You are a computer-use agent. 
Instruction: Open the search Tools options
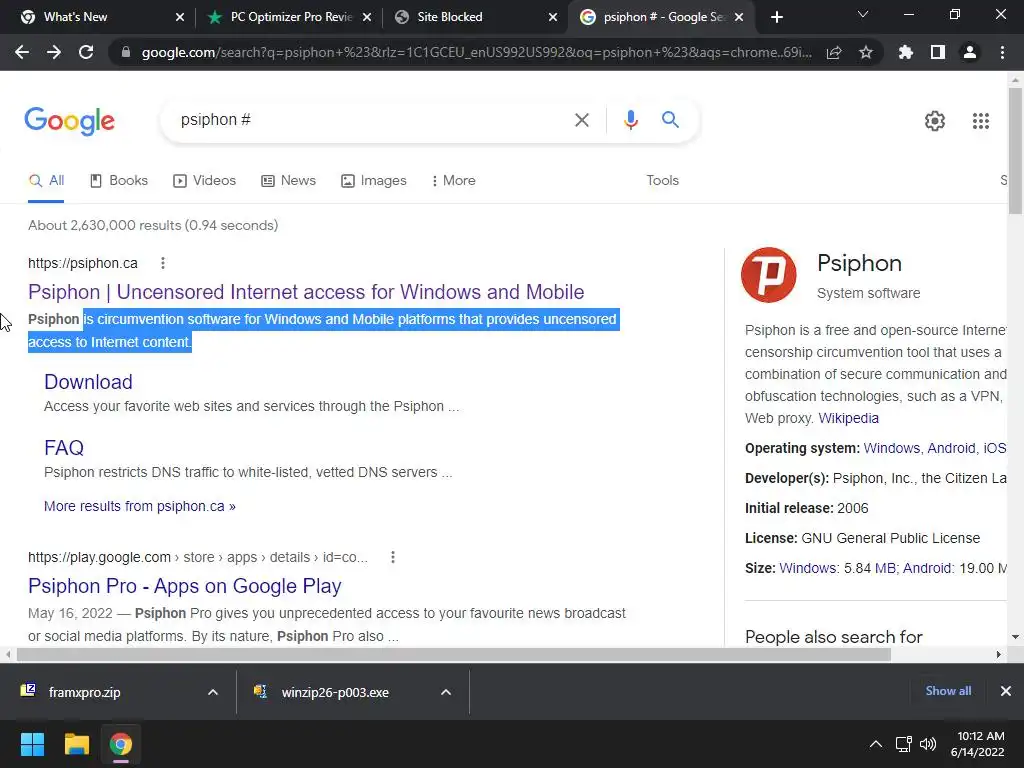tap(662, 180)
